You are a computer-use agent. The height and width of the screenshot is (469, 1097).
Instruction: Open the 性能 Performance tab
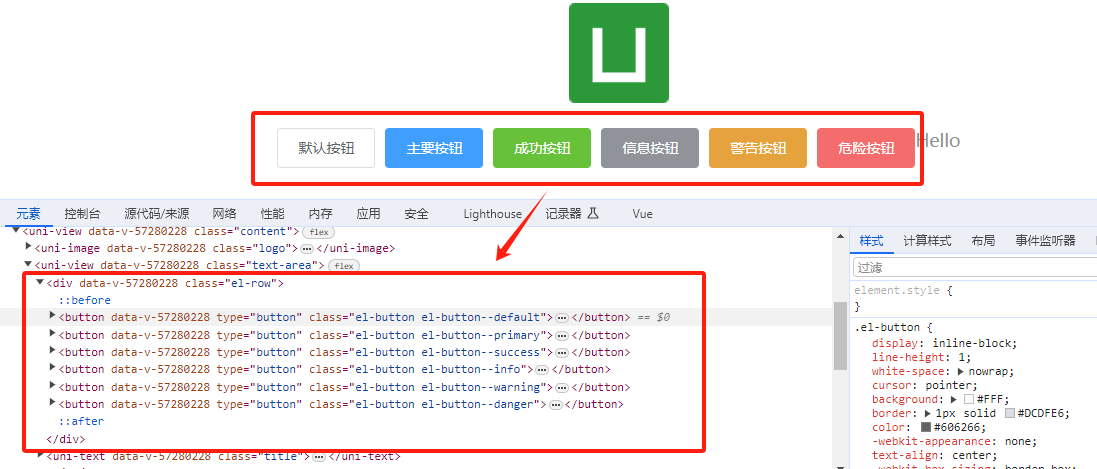click(x=272, y=214)
